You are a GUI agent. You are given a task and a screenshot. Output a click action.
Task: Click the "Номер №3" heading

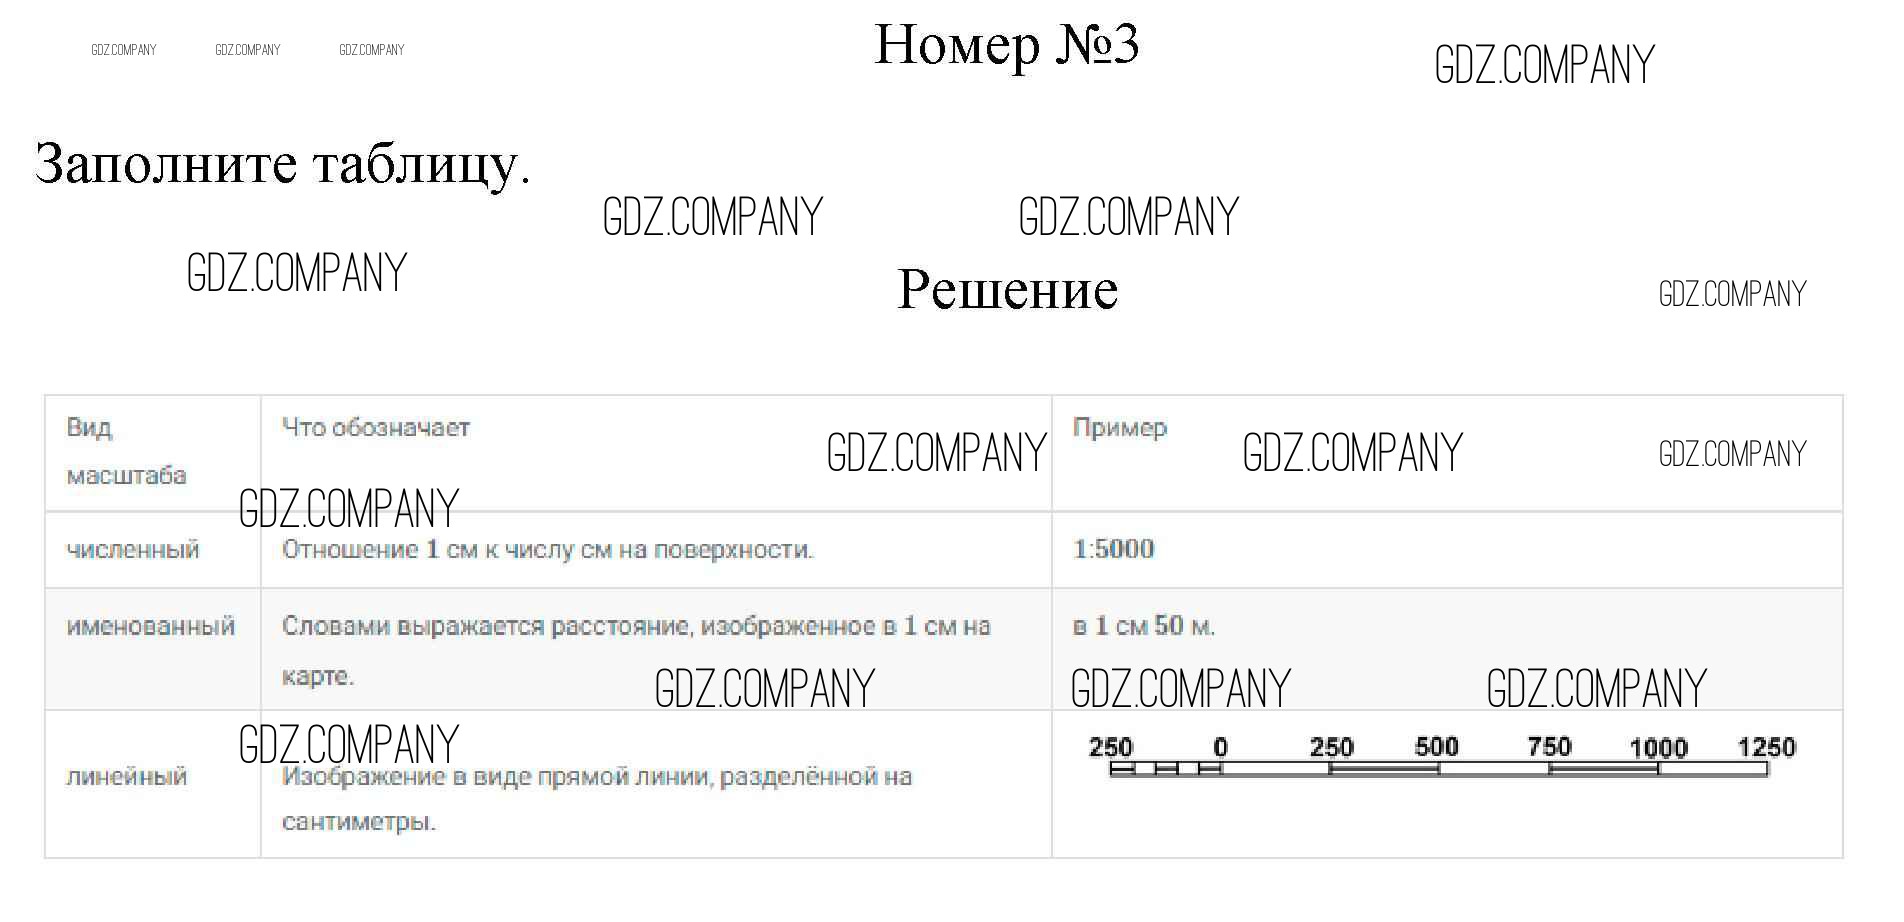(1006, 46)
